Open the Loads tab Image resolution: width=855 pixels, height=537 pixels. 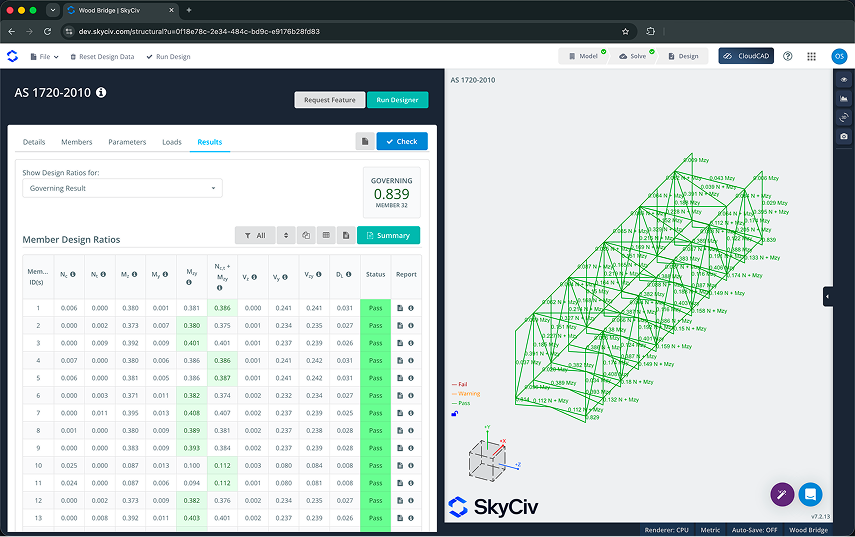(172, 142)
